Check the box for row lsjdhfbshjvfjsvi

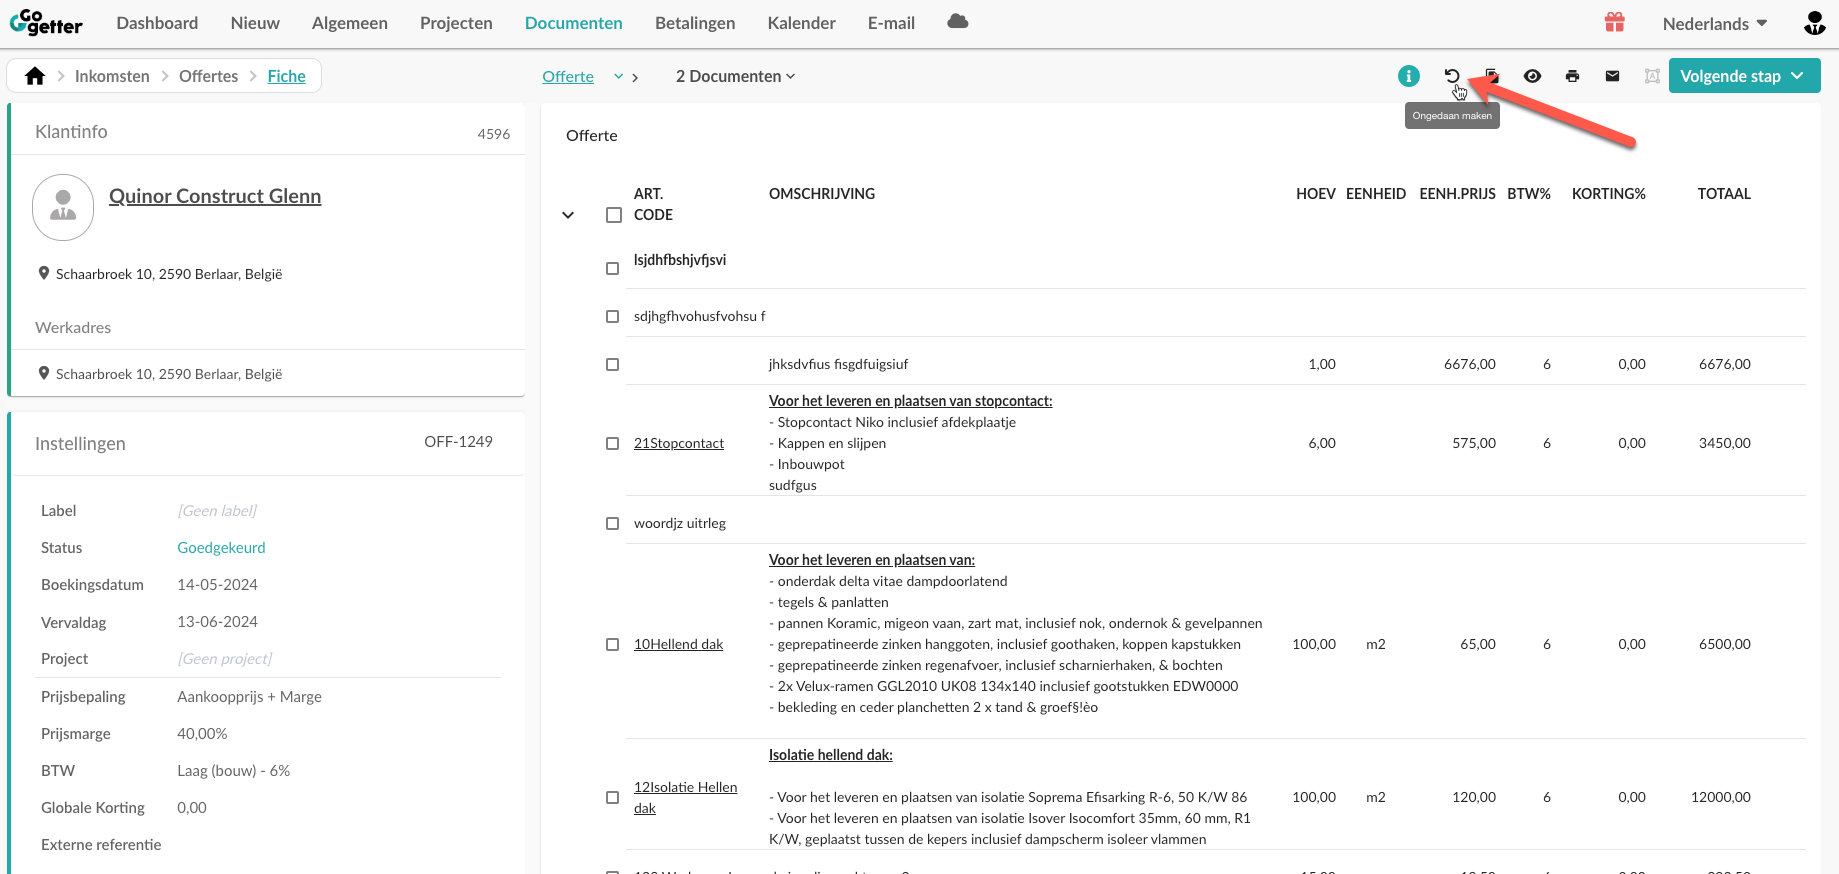coord(613,268)
